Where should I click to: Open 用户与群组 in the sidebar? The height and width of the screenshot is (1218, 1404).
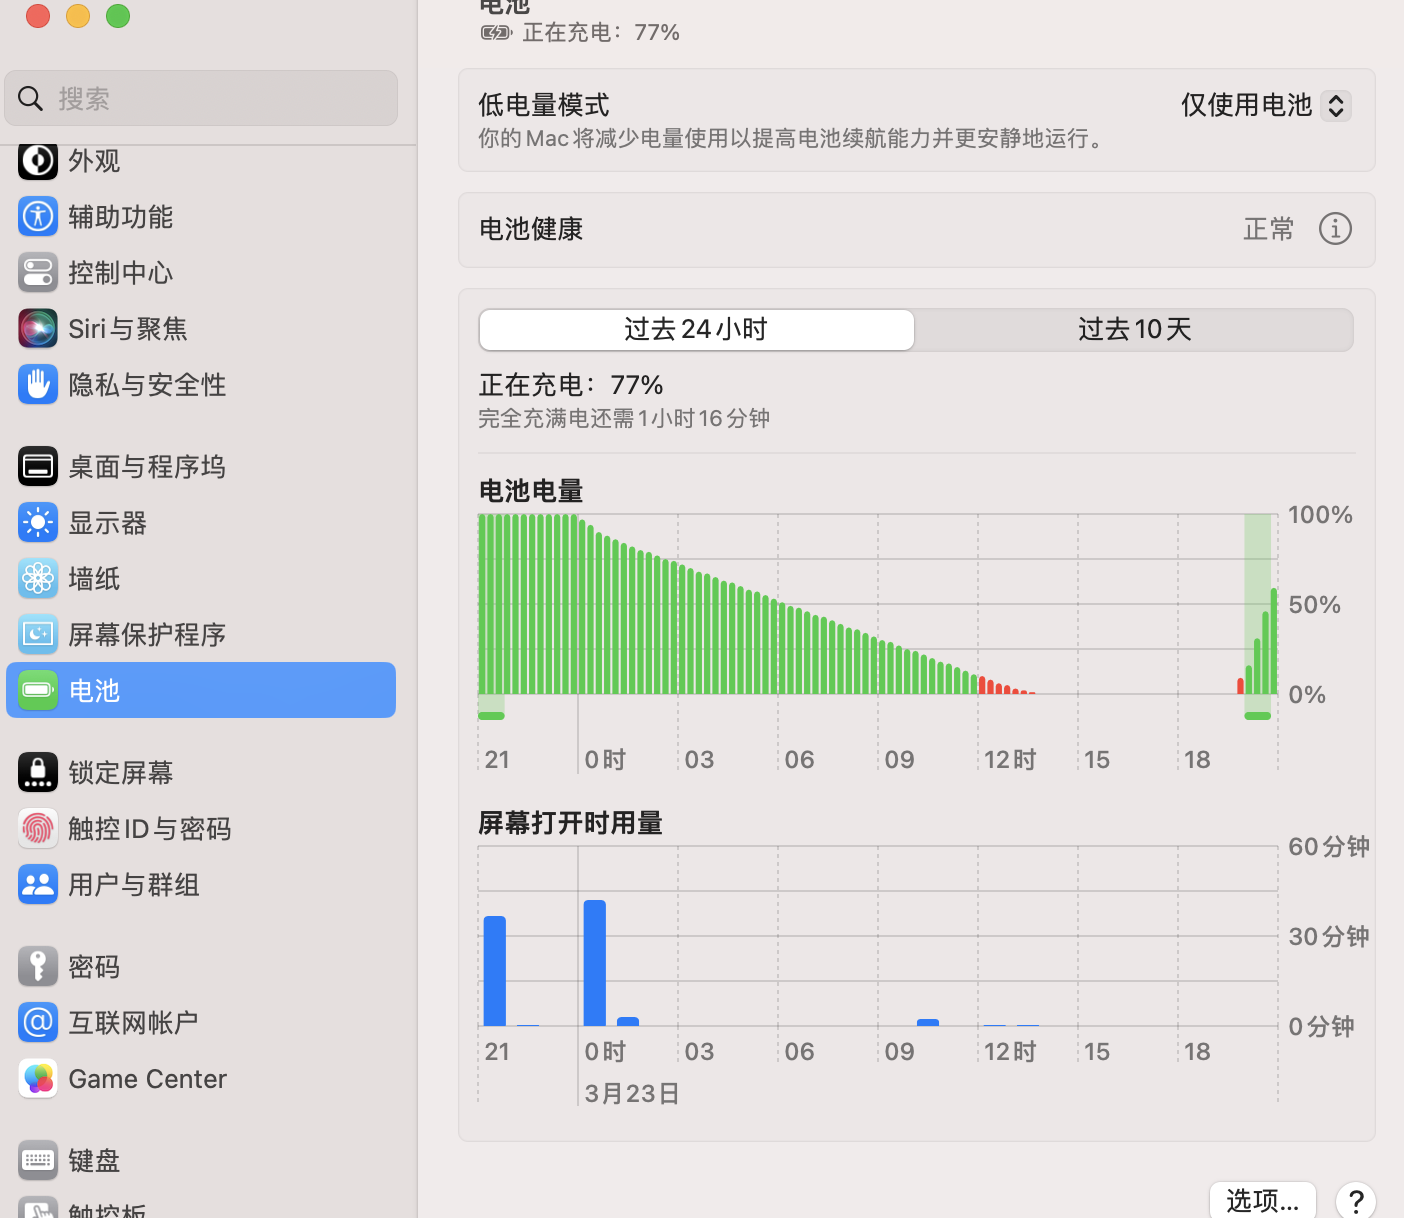tap(133, 885)
